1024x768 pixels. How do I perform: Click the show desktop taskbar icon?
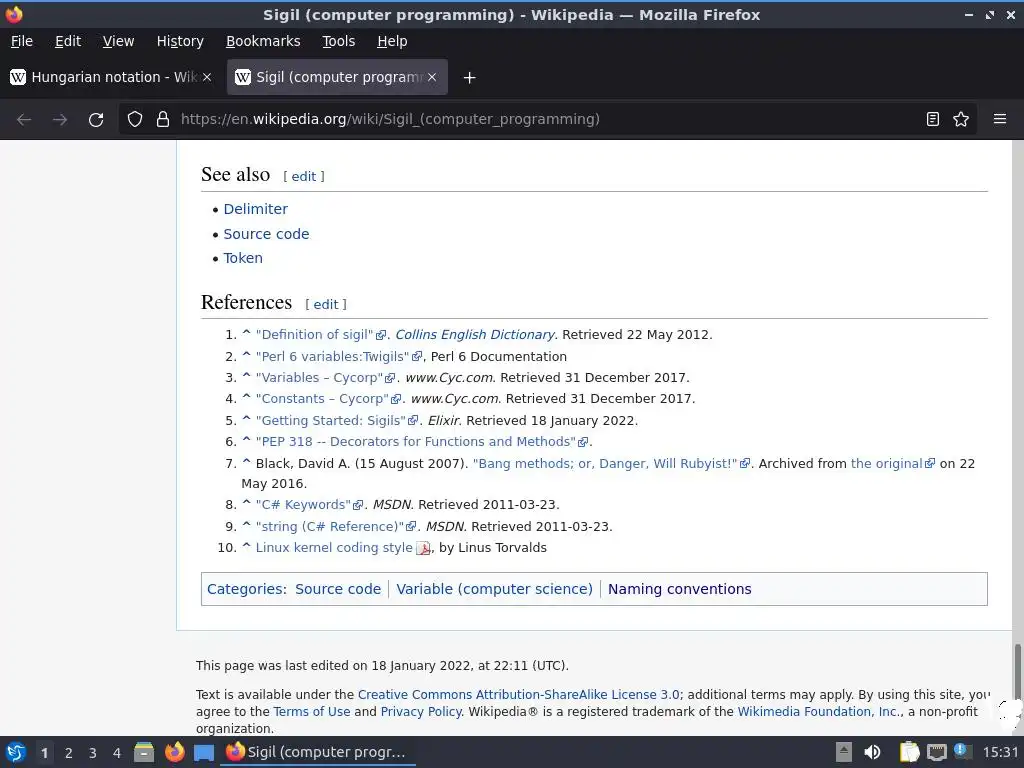tap(204, 753)
